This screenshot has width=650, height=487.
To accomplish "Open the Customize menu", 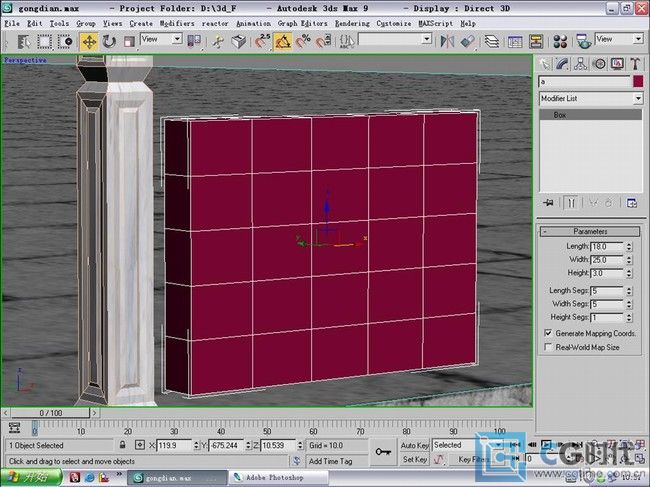I will (394, 24).
